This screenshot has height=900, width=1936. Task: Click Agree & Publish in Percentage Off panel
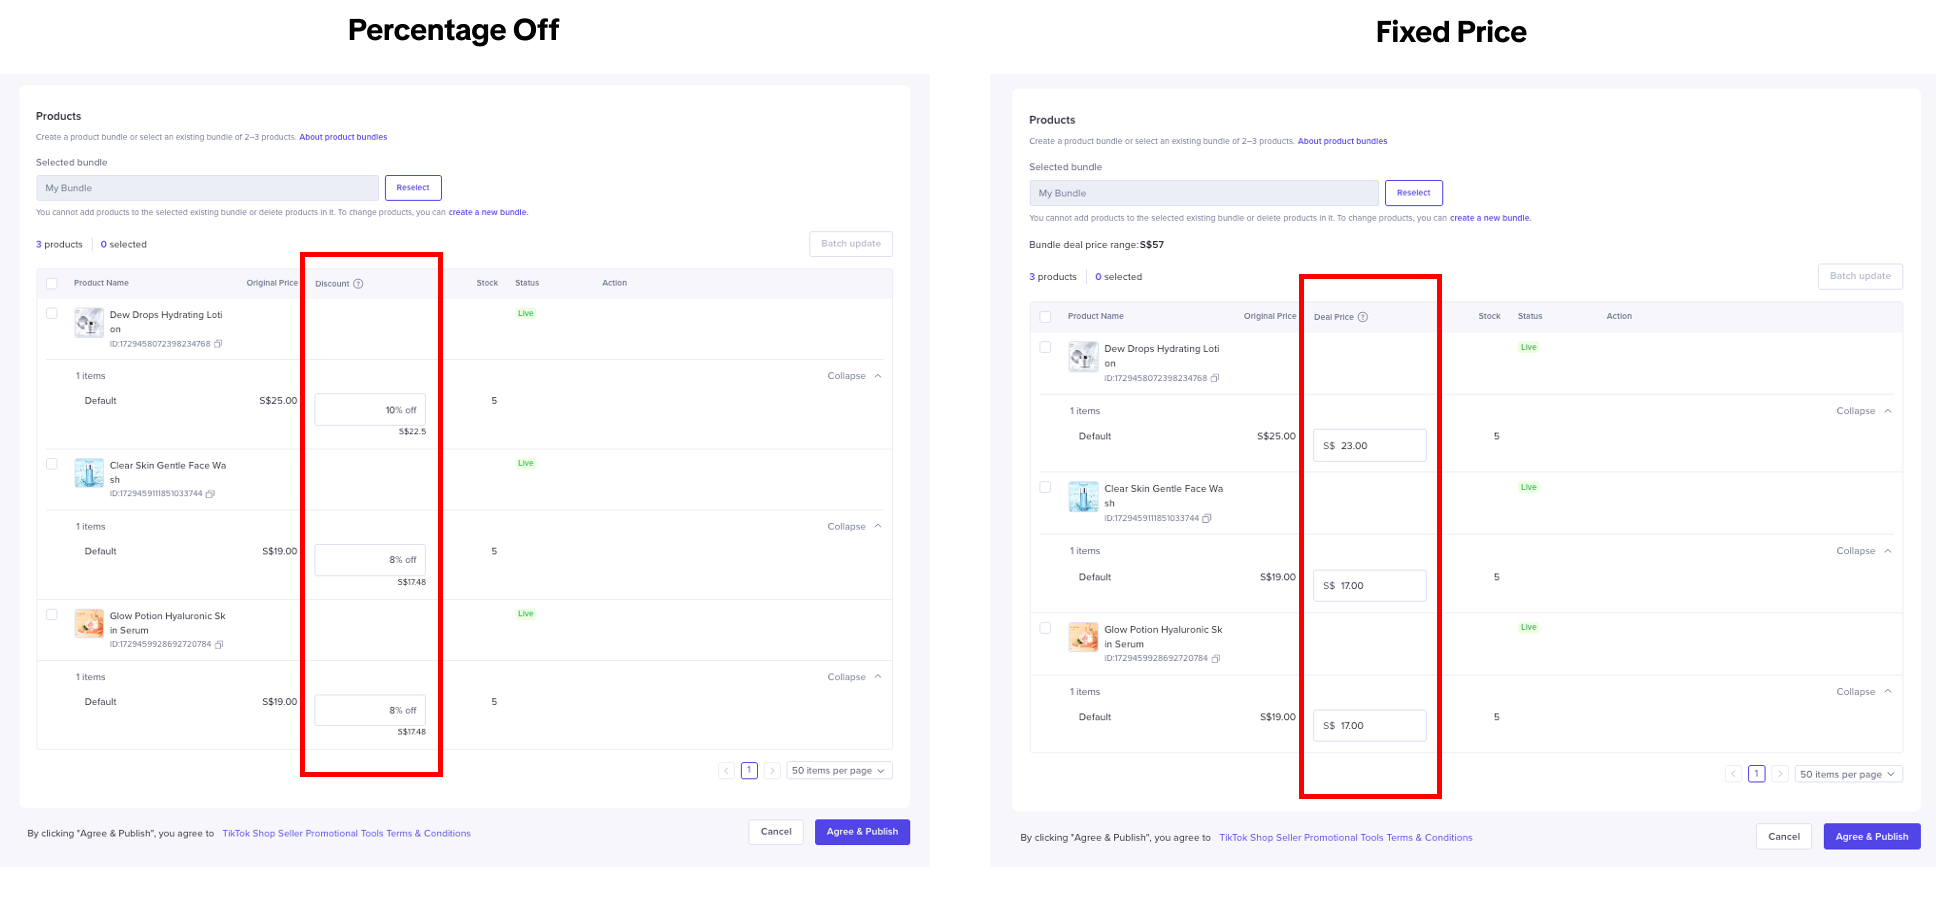(x=862, y=832)
